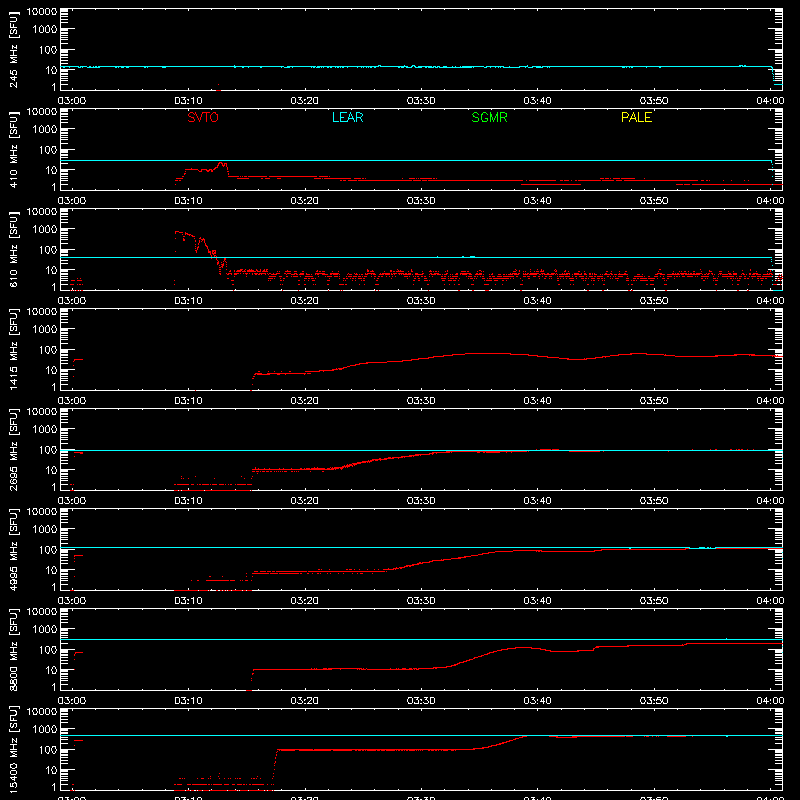Click the green SGMR station label
The image size is (800, 800).
coord(489,117)
